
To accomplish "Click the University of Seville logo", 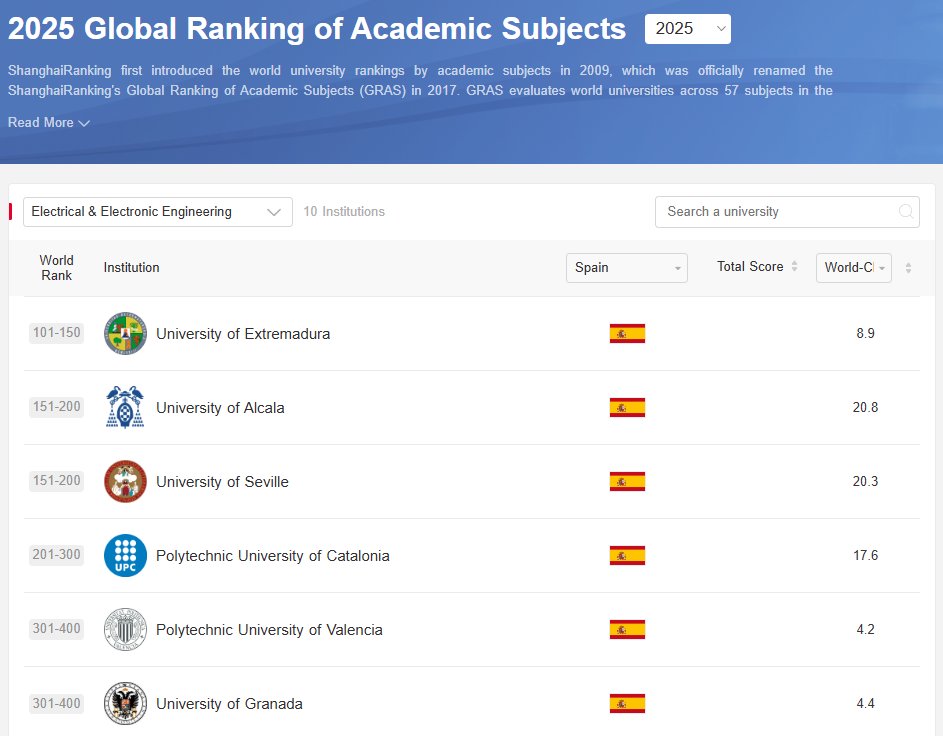I will 125,481.
